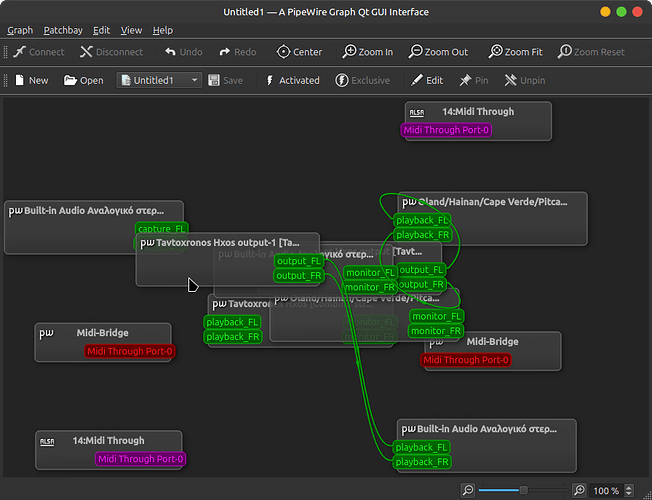Open the Help menu

tap(163, 30)
